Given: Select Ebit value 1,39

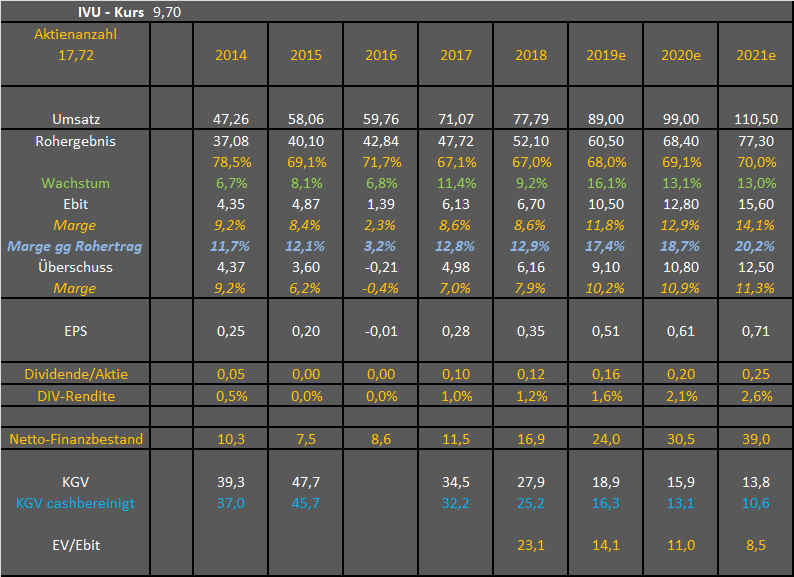Looking at the screenshot, I should pyautogui.click(x=381, y=204).
